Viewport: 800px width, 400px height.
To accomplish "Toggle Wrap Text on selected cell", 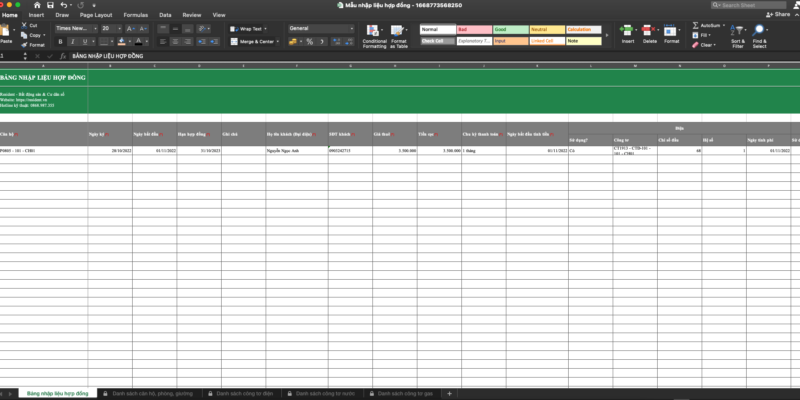I will (x=248, y=29).
